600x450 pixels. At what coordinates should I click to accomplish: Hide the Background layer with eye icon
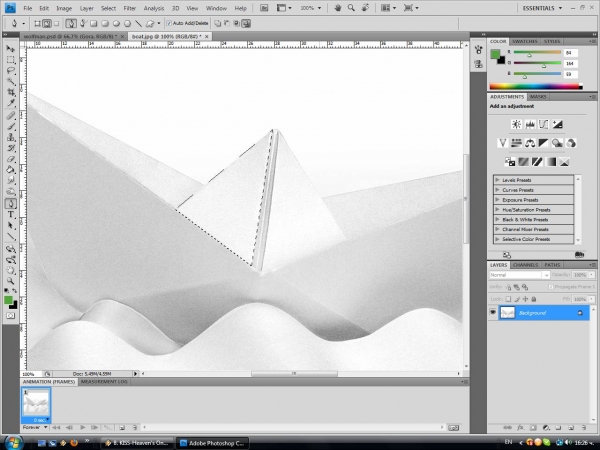(x=493, y=313)
